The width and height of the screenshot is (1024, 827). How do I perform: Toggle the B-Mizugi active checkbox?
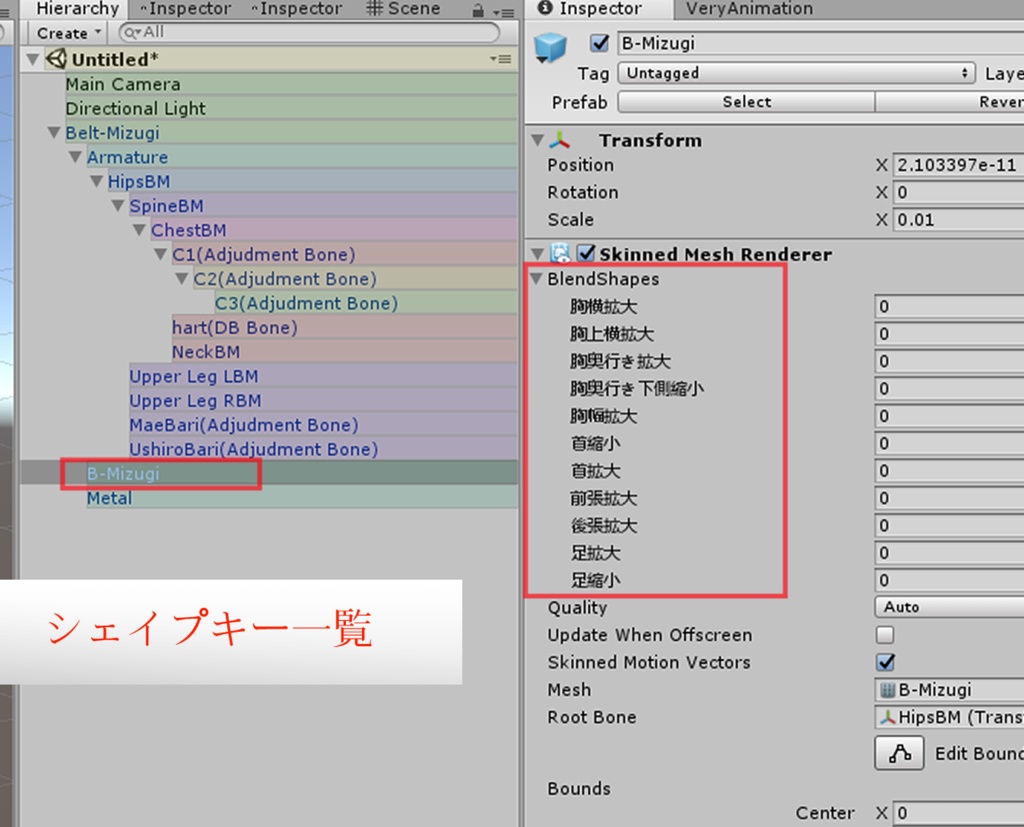point(600,43)
